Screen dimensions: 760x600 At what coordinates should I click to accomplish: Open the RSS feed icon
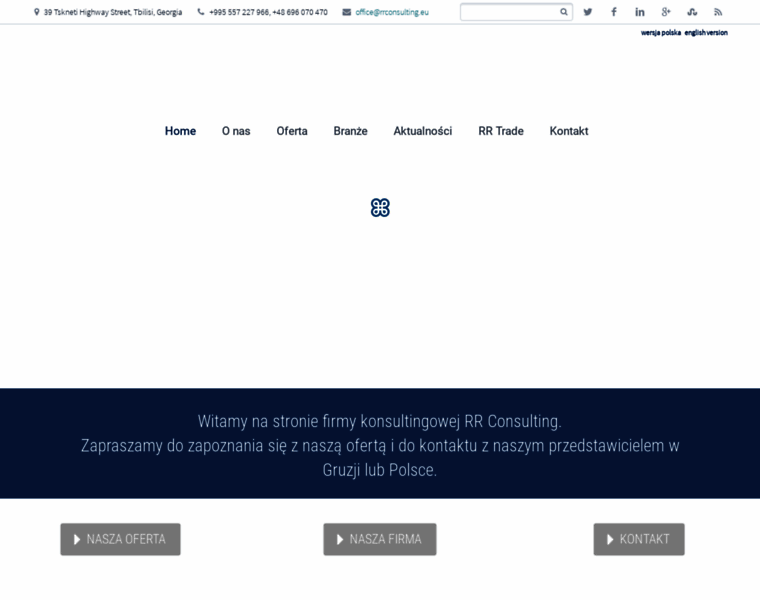(x=718, y=12)
